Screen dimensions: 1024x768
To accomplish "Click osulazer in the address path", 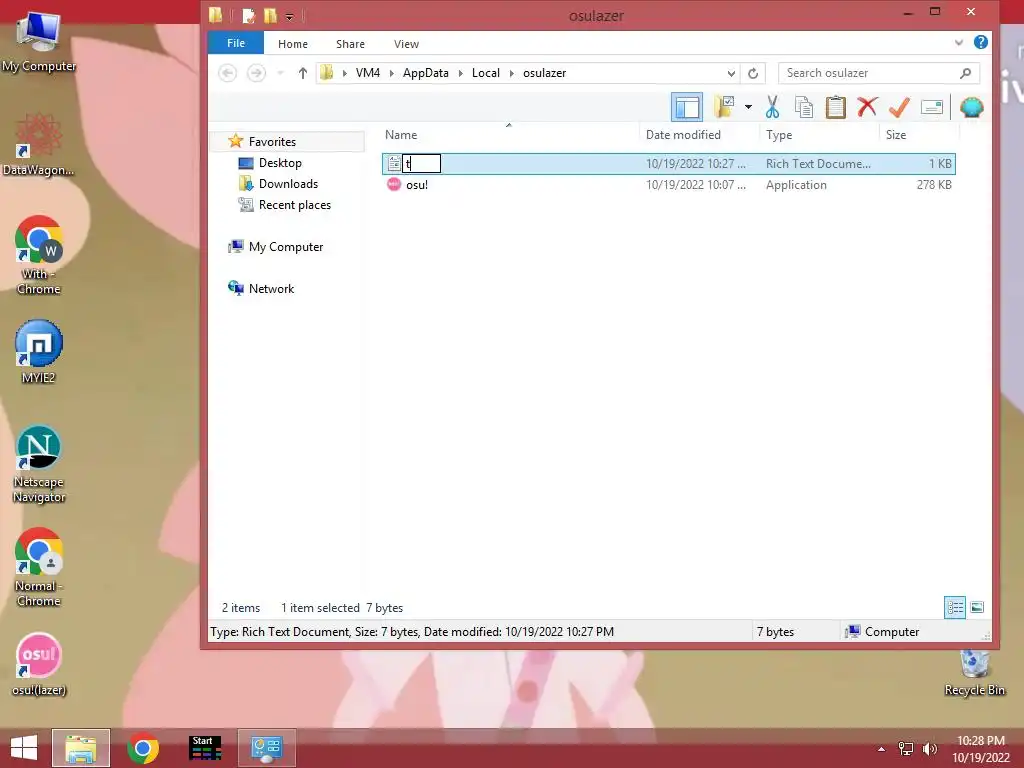I will 545,73.
